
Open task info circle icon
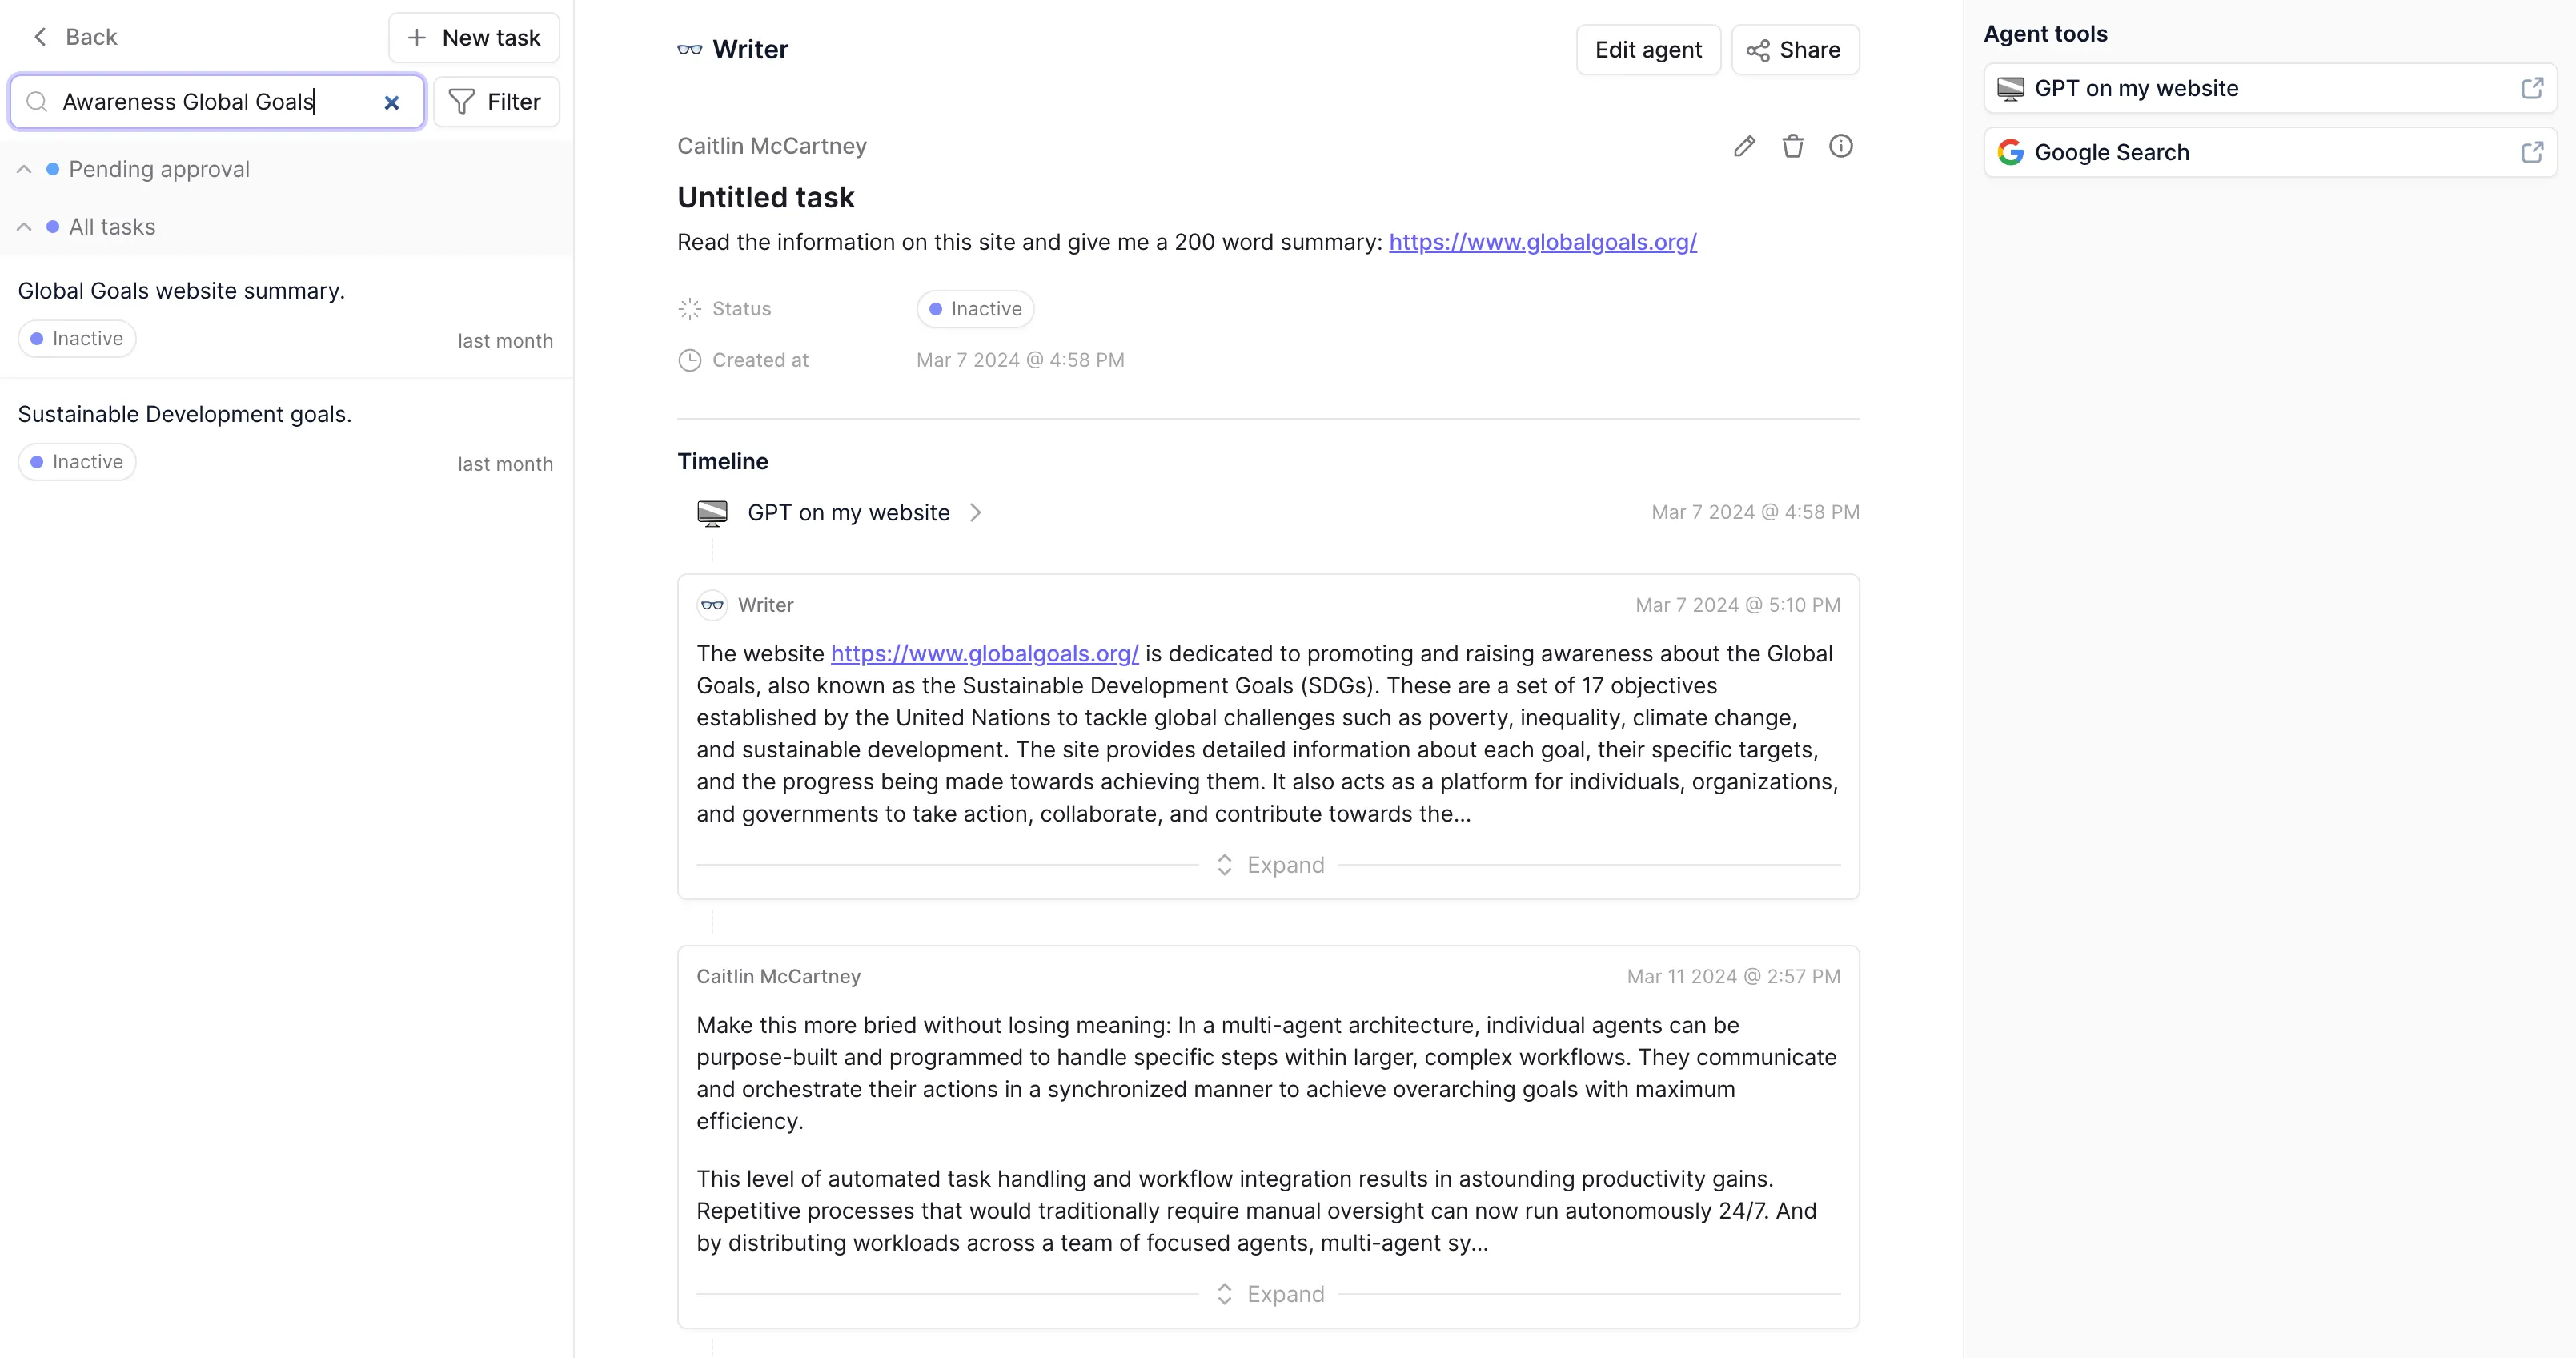coord(1840,146)
